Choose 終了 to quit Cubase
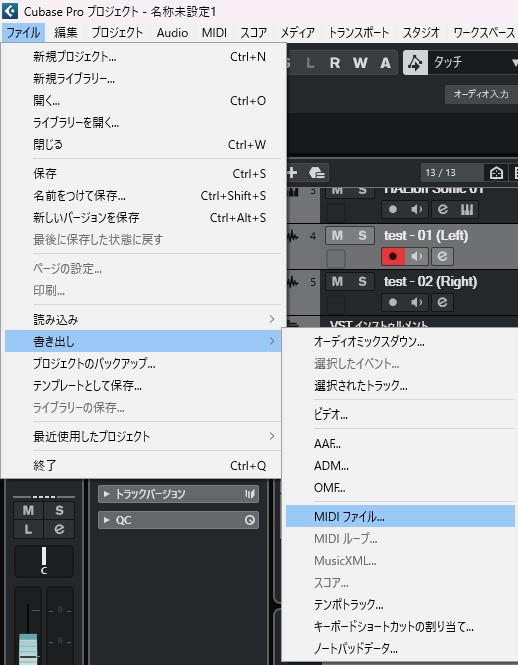Viewport: 518px width, 665px height. [x=143, y=466]
